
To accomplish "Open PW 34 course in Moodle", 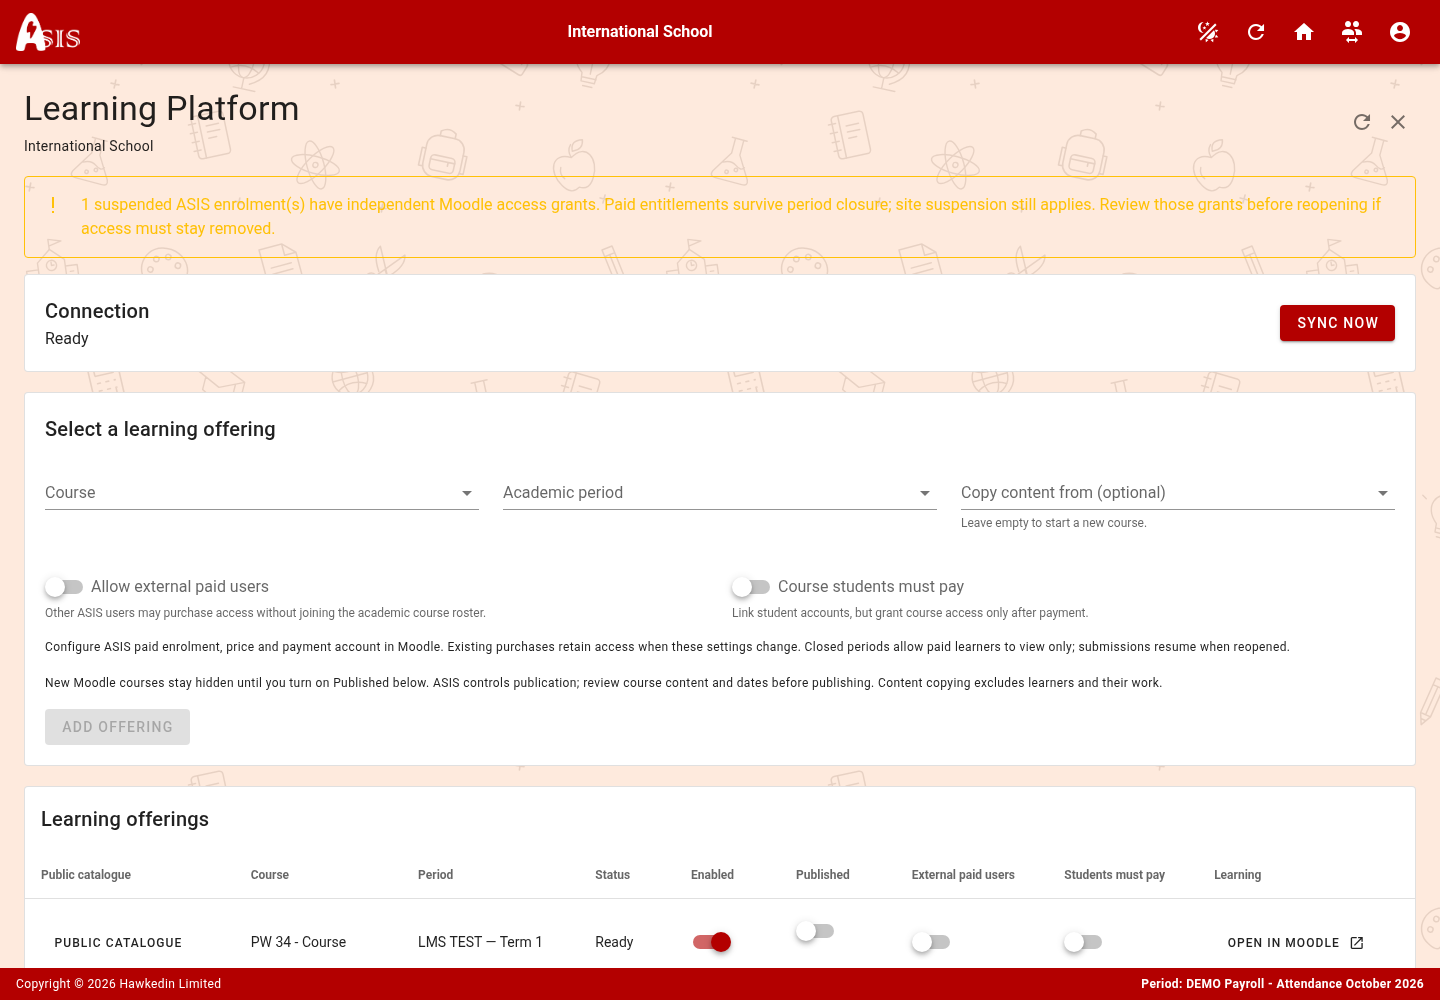I will [x=1295, y=943].
